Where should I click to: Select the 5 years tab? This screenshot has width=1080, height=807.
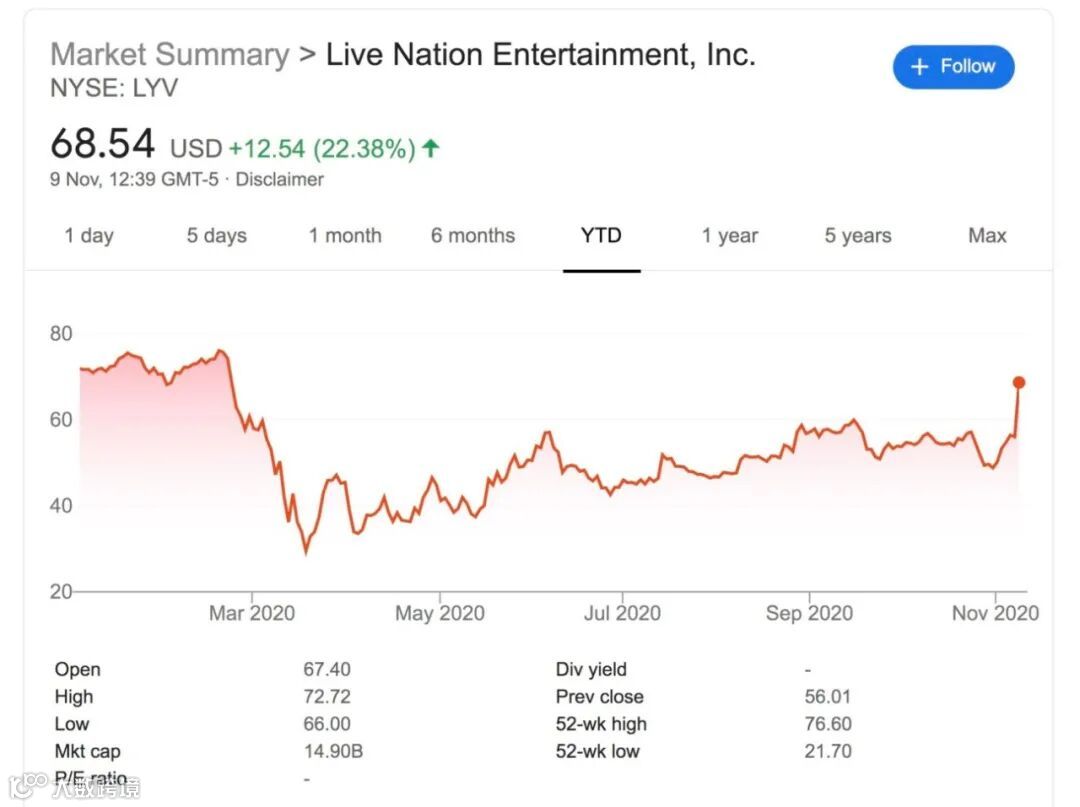[x=858, y=236]
